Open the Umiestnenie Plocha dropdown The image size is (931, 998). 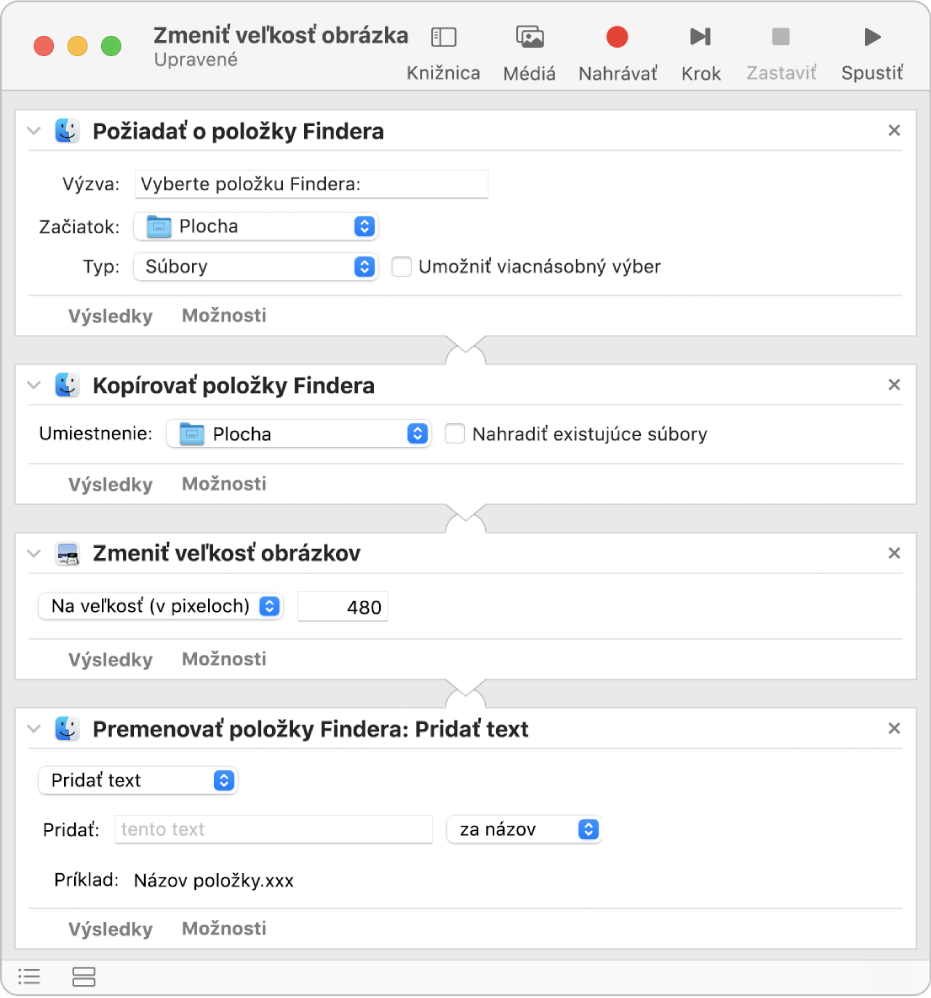click(x=298, y=434)
